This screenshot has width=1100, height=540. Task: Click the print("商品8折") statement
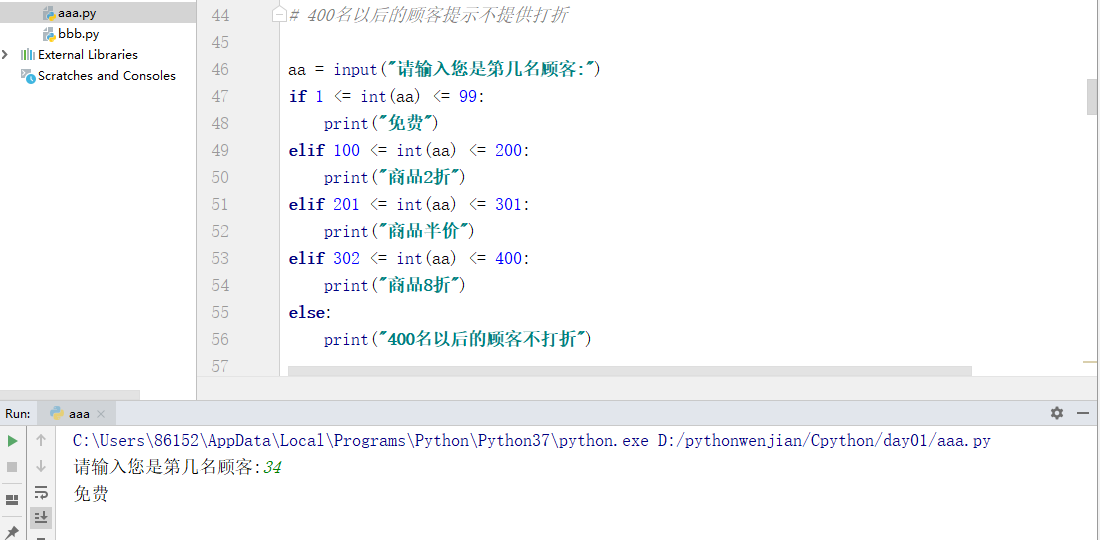click(x=395, y=285)
